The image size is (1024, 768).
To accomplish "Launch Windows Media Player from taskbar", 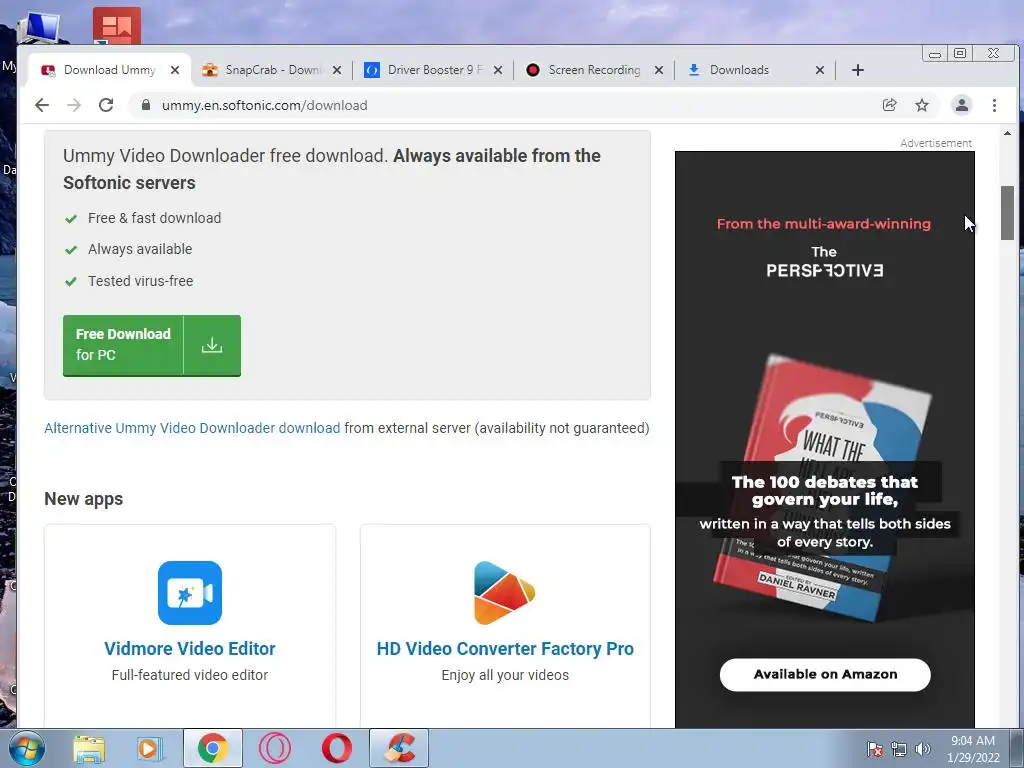I will pyautogui.click(x=150, y=748).
